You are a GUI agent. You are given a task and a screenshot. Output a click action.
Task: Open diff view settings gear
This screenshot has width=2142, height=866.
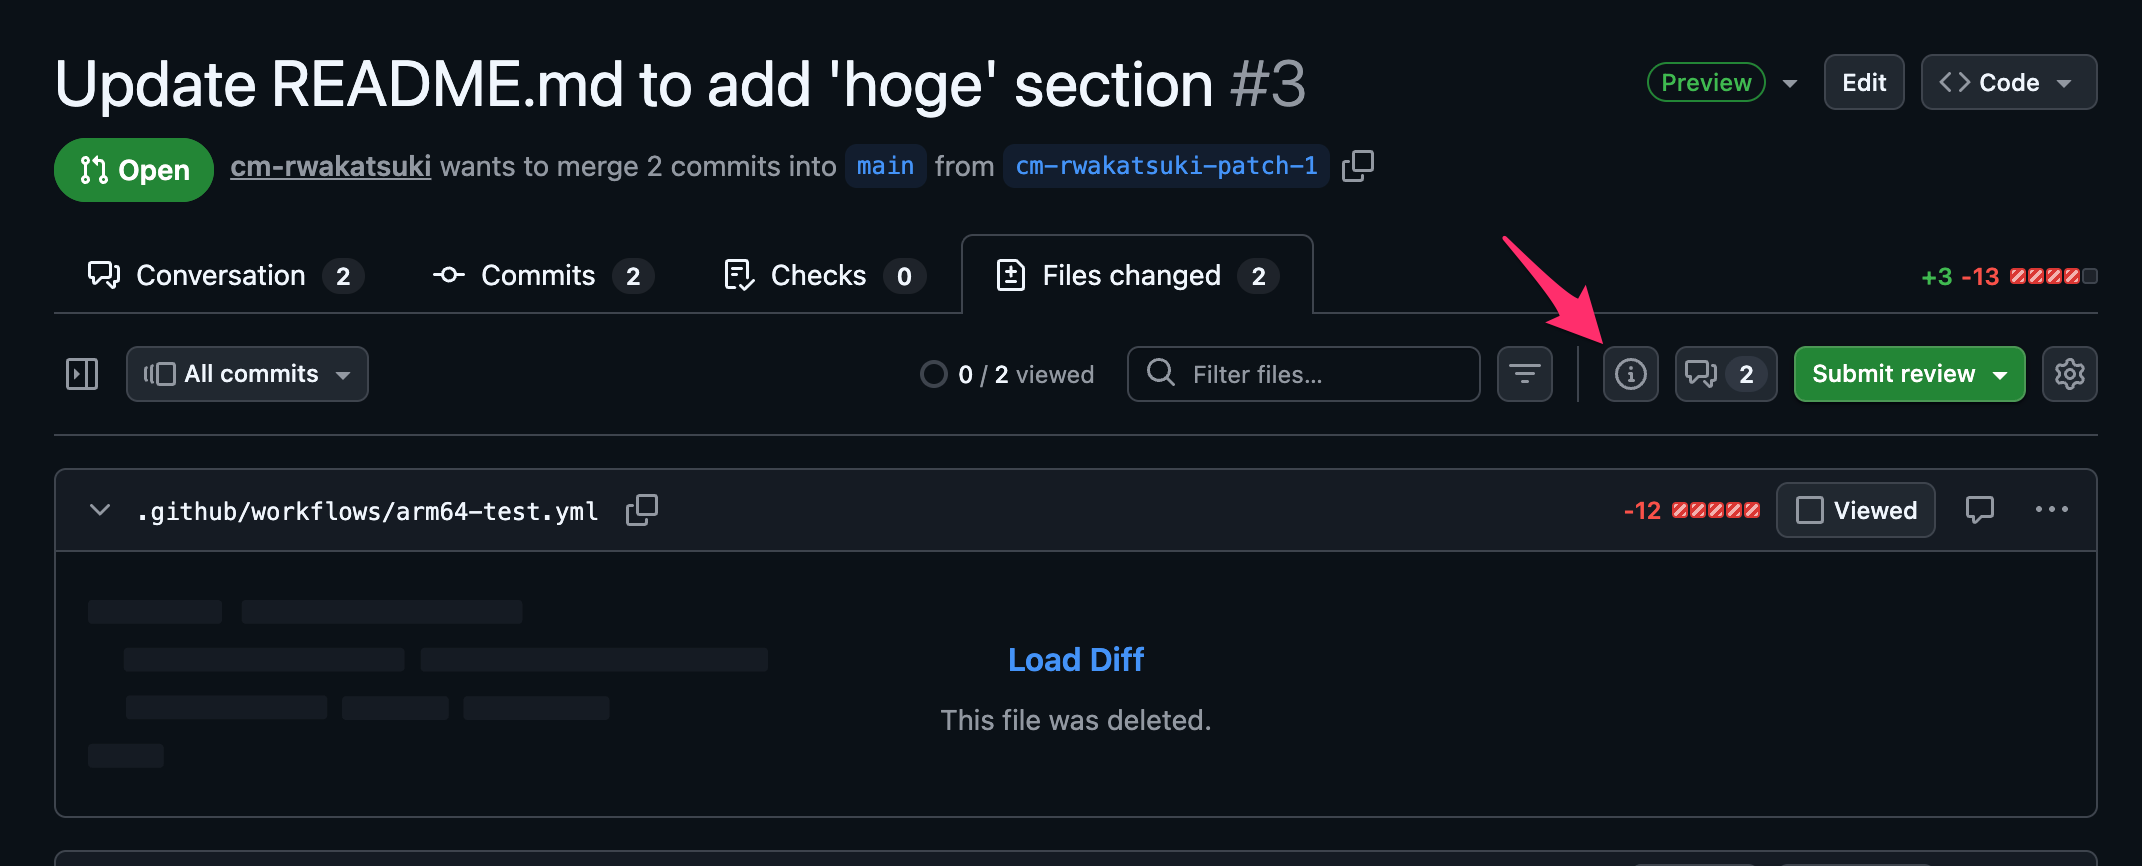coord(2069,374)
